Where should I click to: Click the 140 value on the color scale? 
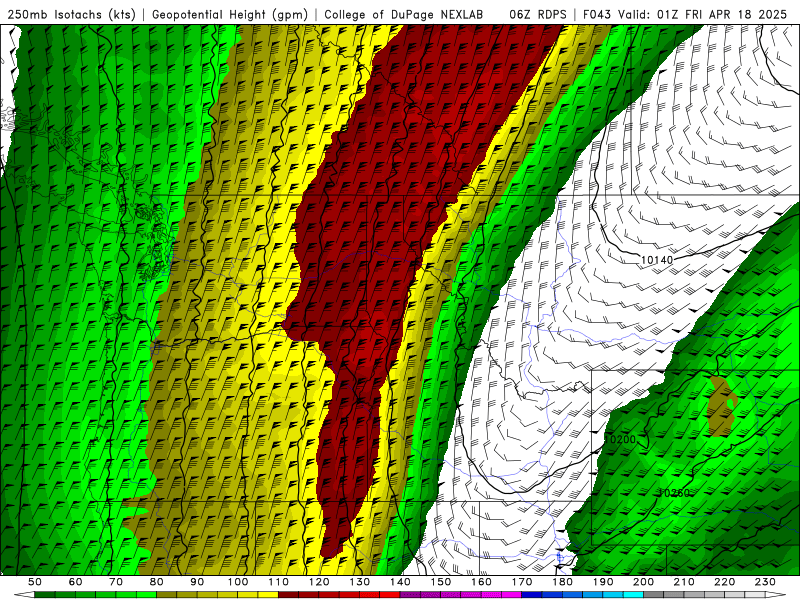(x=401, y=582)
